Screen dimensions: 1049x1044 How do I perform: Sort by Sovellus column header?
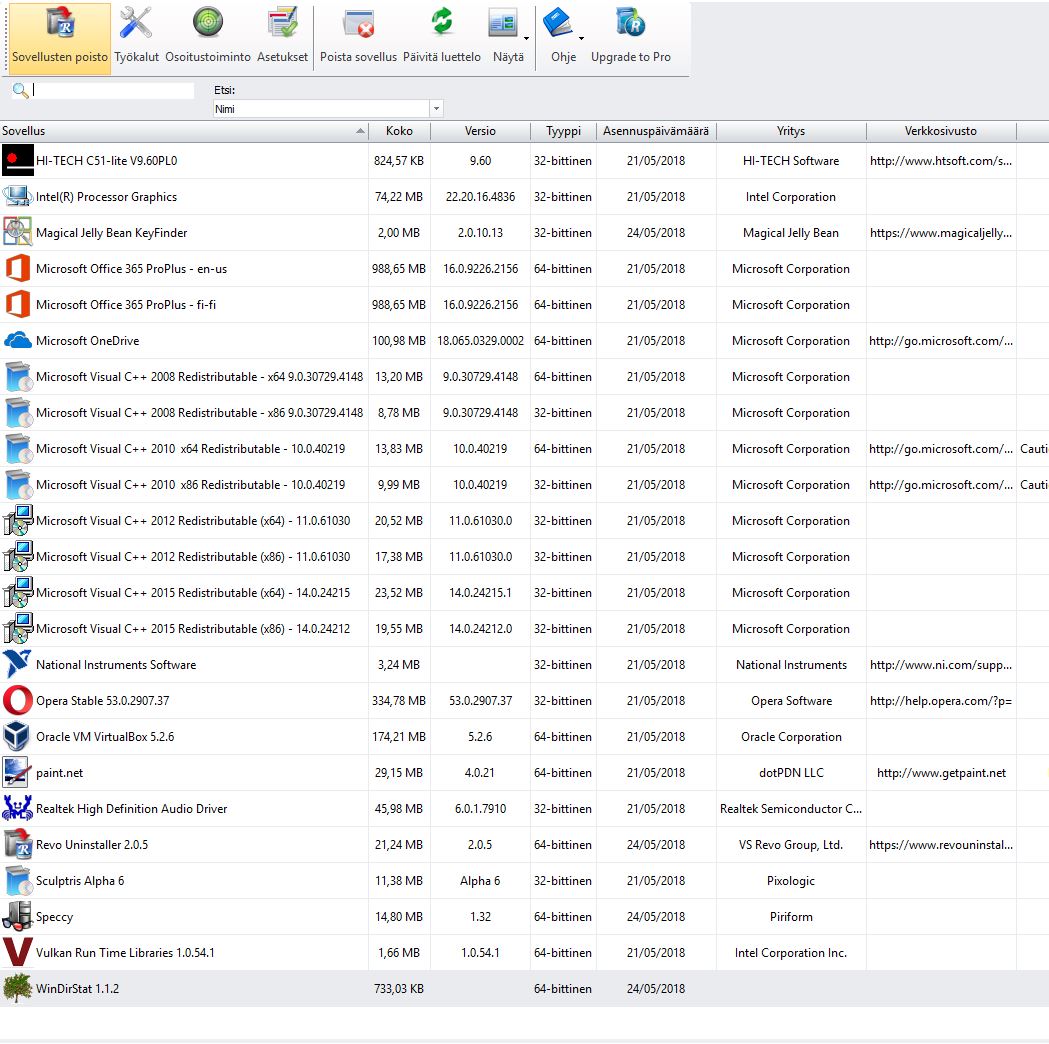(x=184, y=131)
